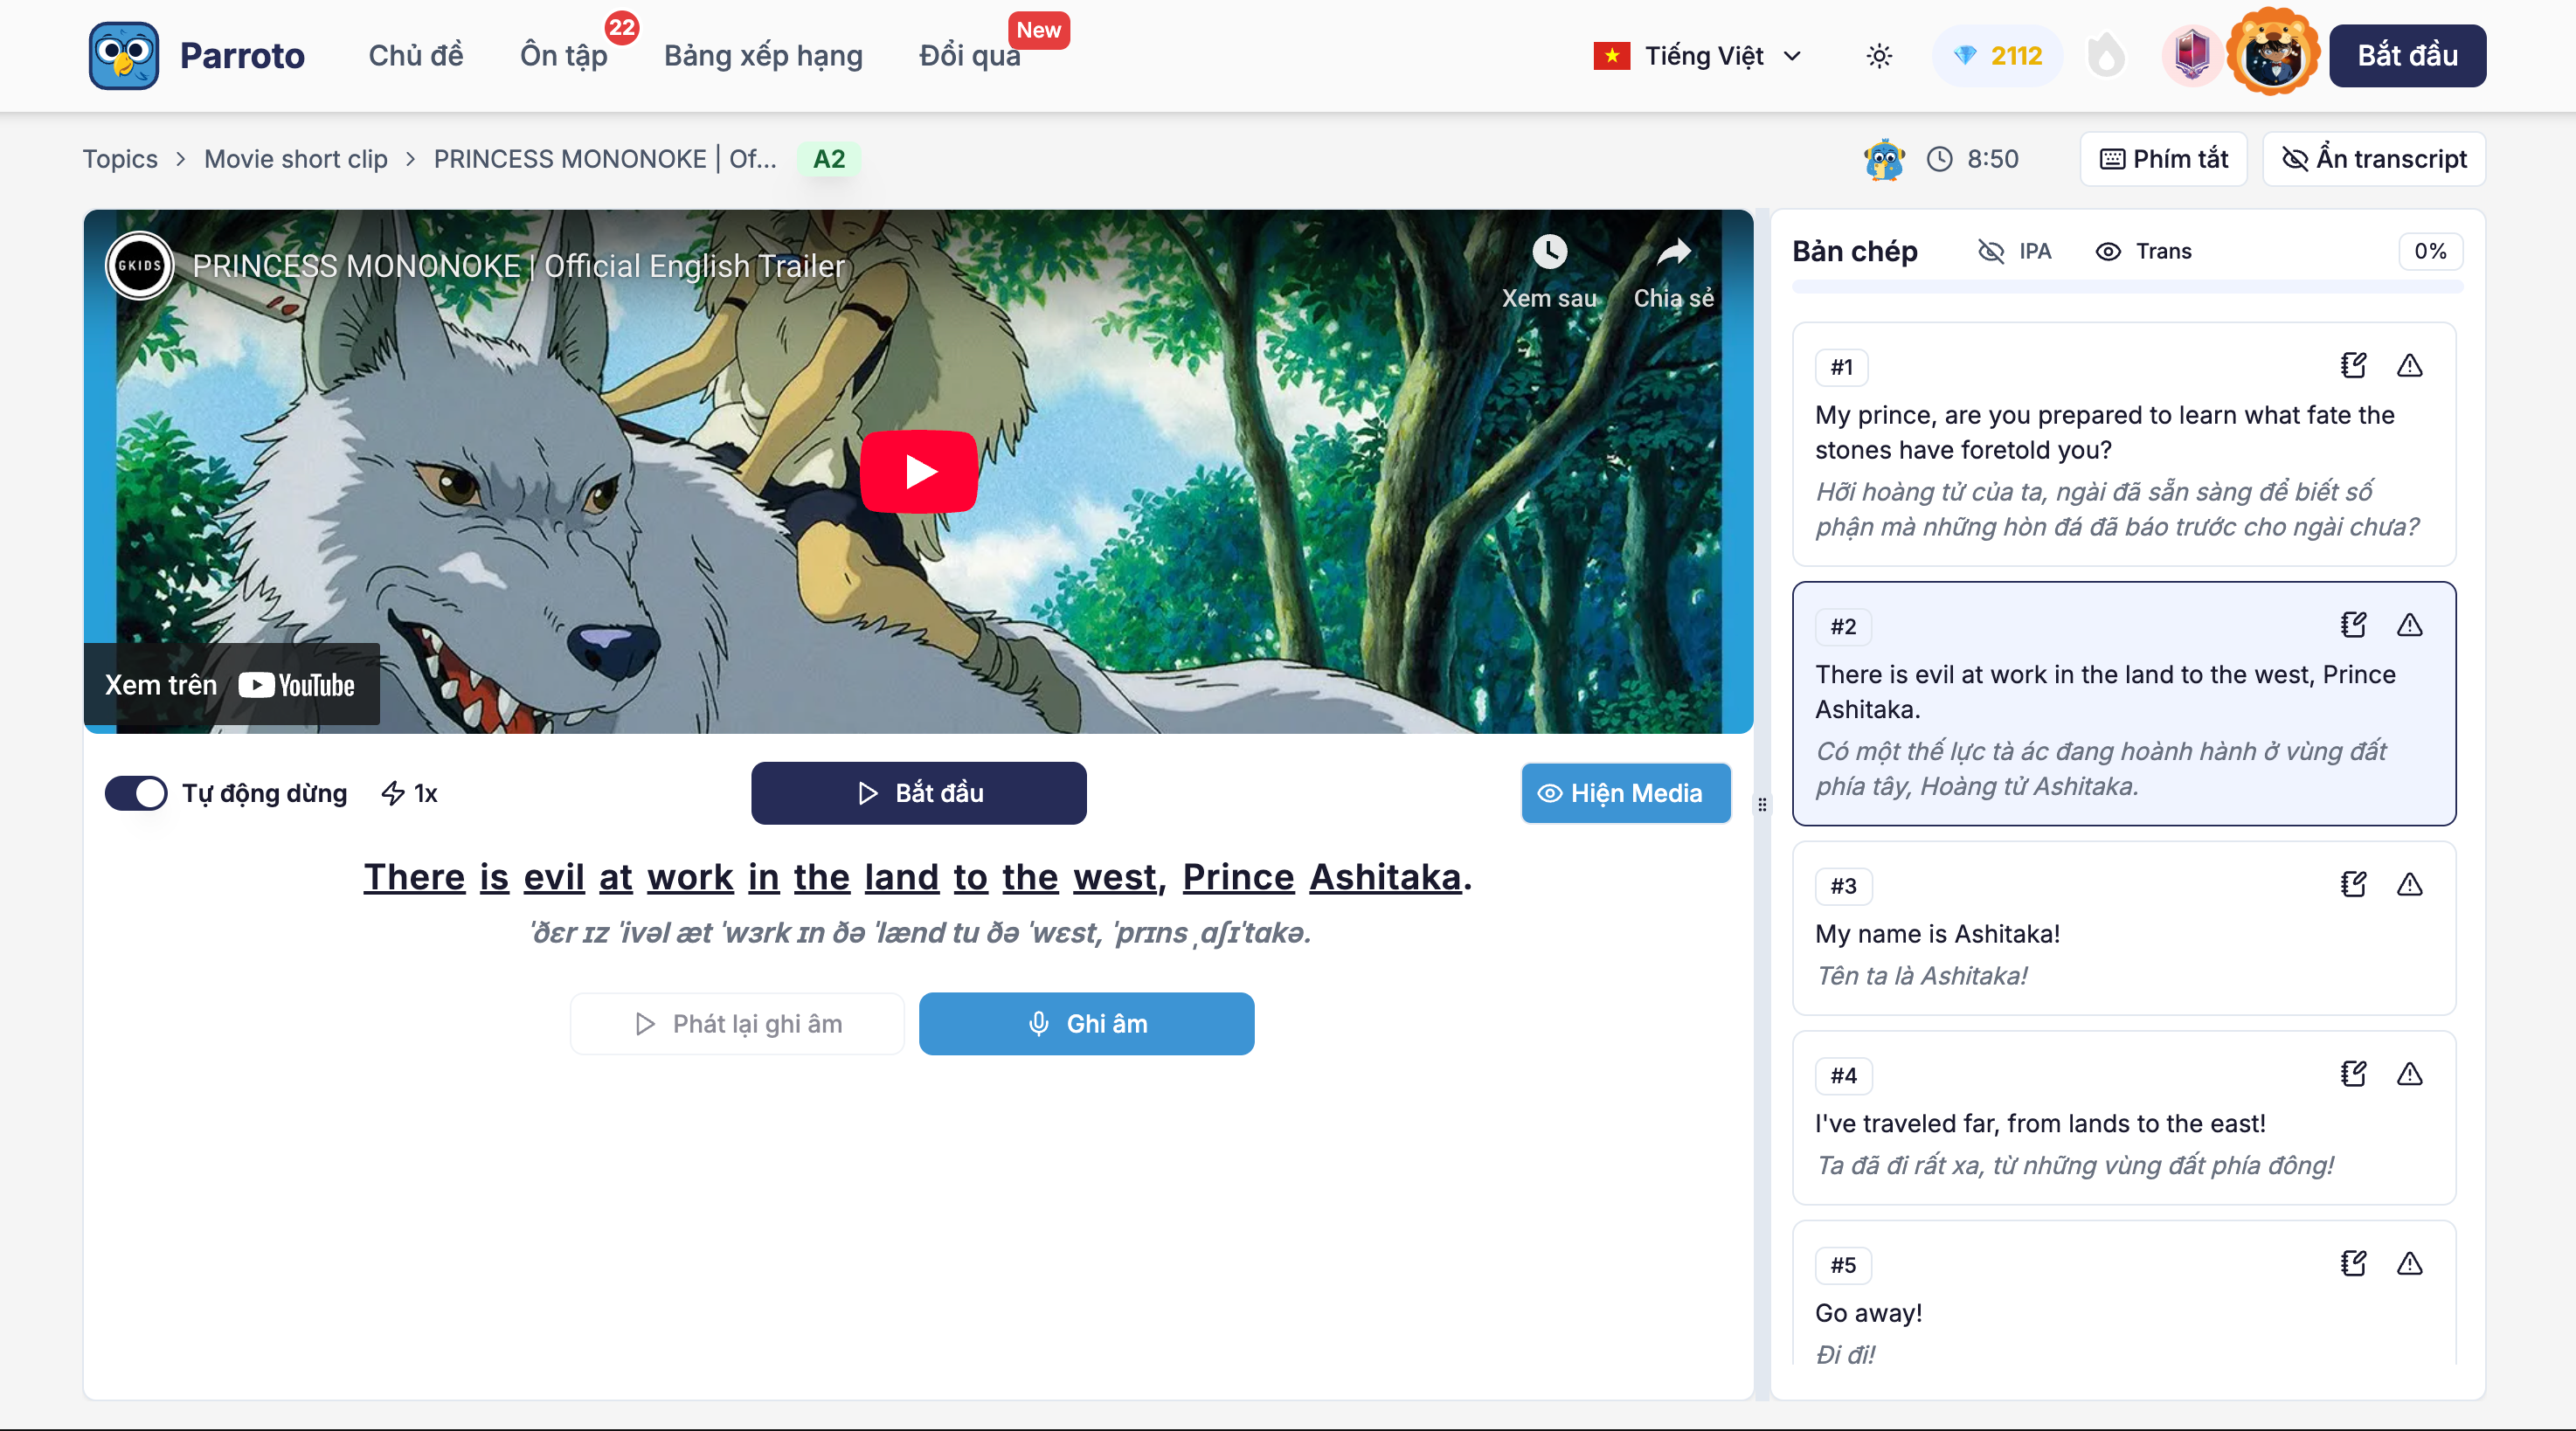The height and width of the screenshot is (1431, 2576).
Task: Click the 0% progress badge
Action: point(2430,251)
